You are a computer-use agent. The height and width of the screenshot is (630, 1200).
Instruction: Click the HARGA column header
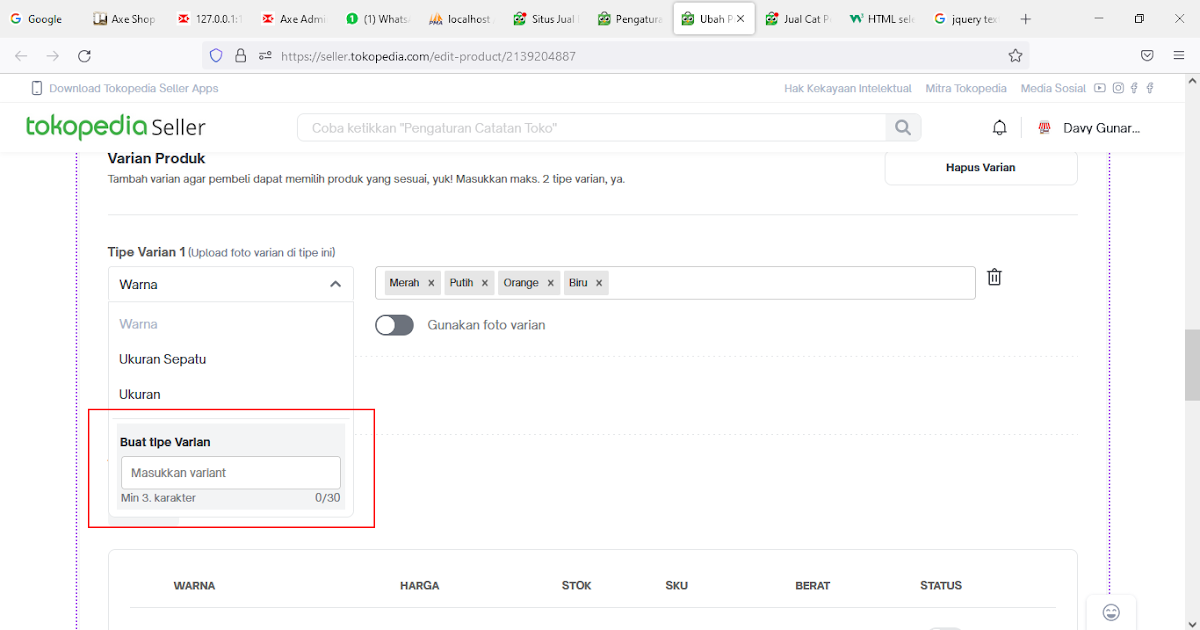pyautogui.click(x=419, y=586)
